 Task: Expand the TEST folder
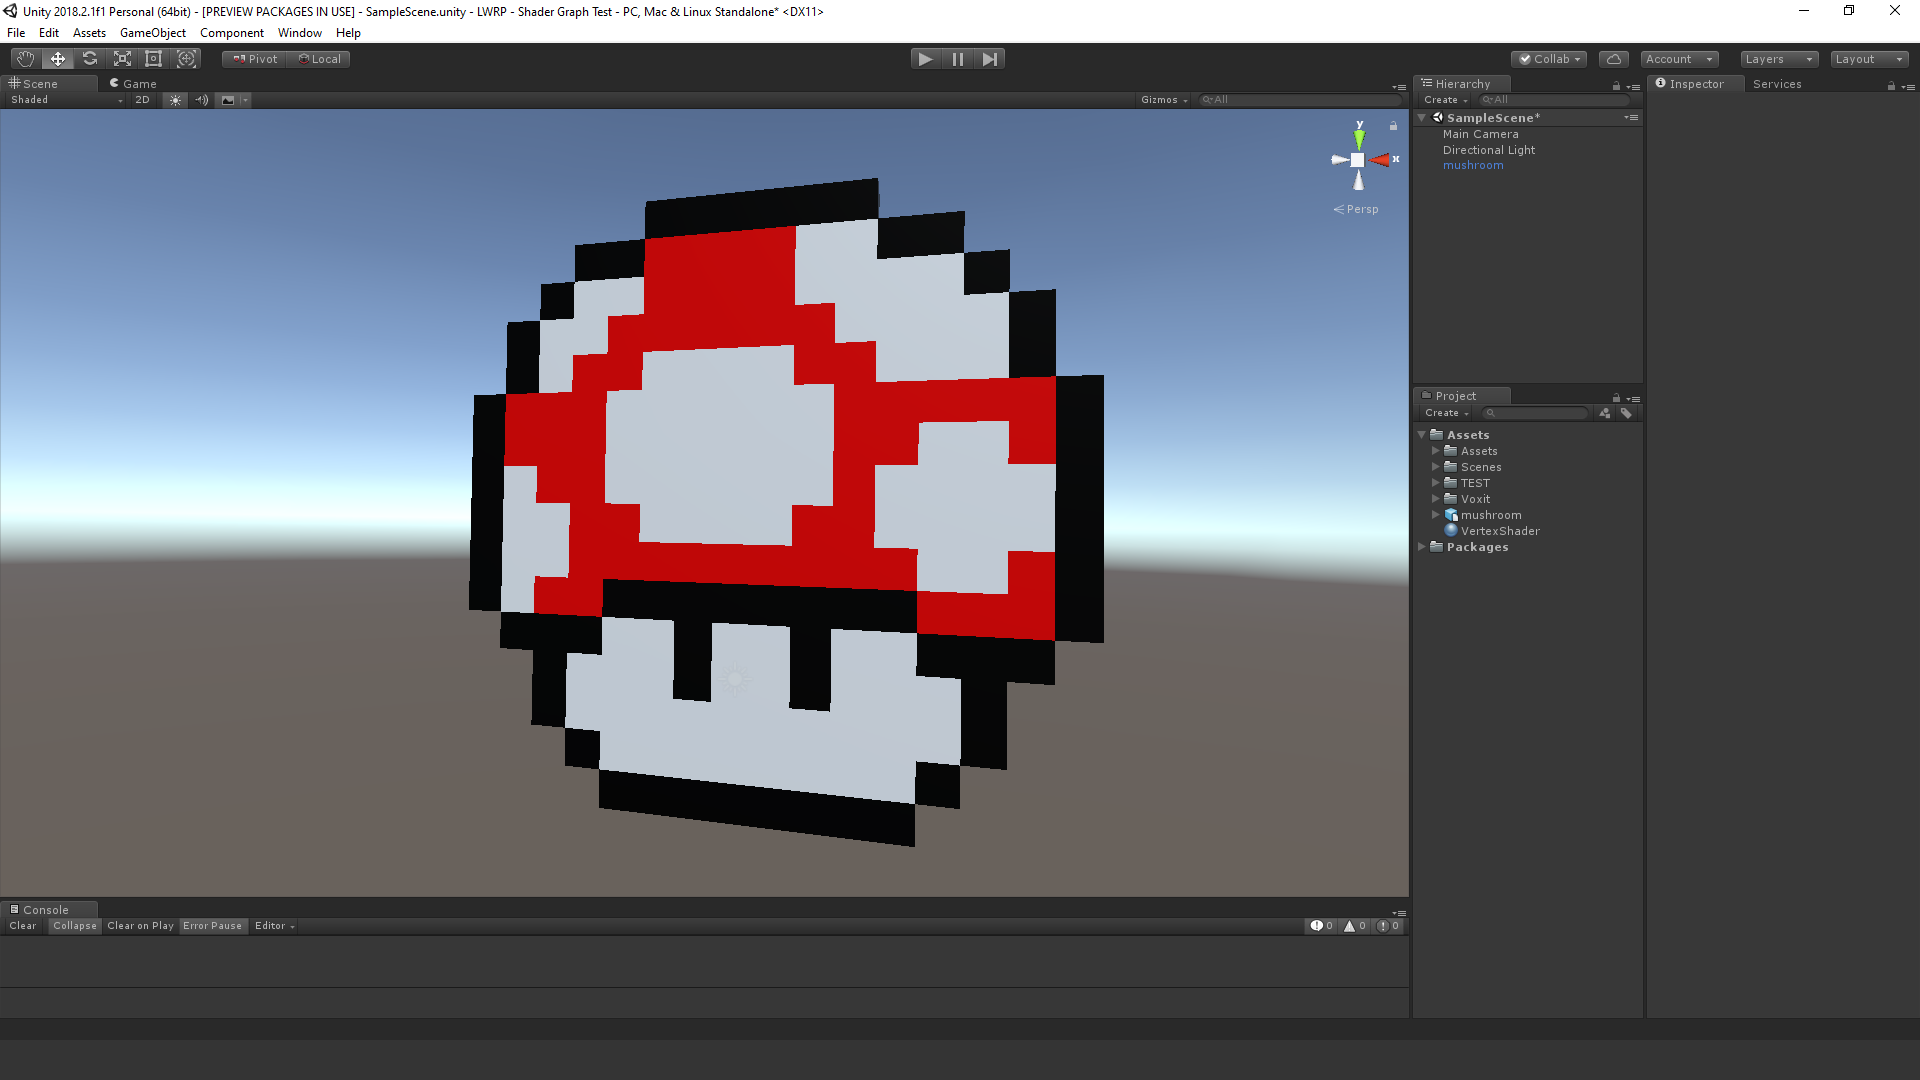coord(1436,483)
